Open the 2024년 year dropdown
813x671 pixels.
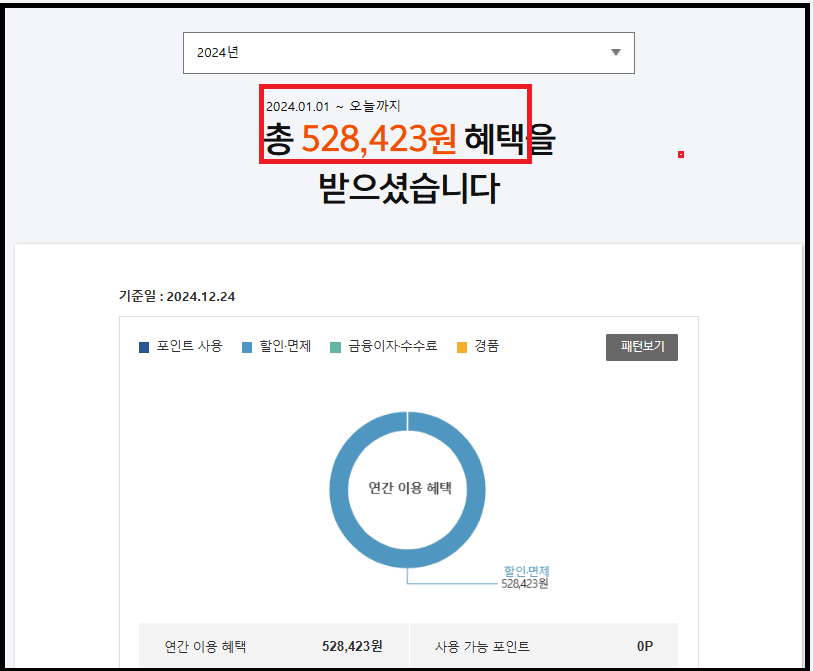[x=408, y=53]
